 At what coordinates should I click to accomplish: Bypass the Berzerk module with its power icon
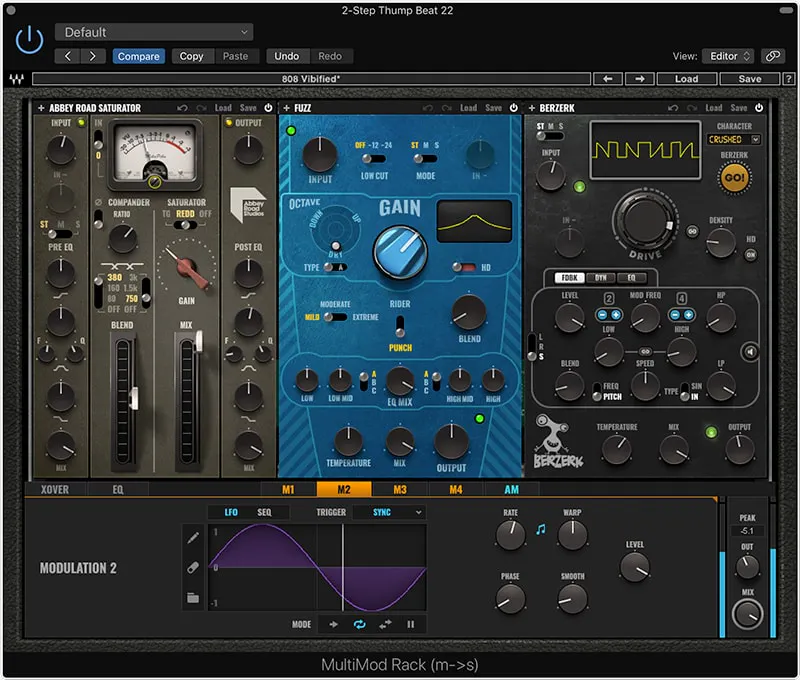click(x=759, y=108)
